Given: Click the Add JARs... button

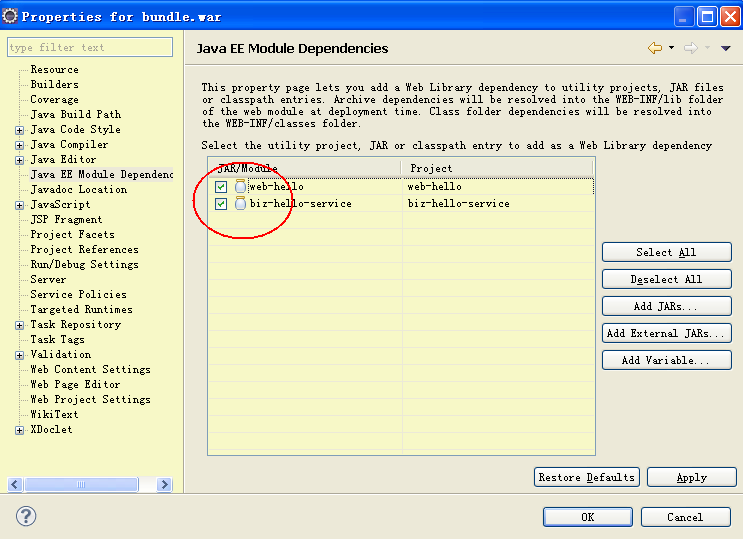Looking at the screenshot, I should click(667, 306).
